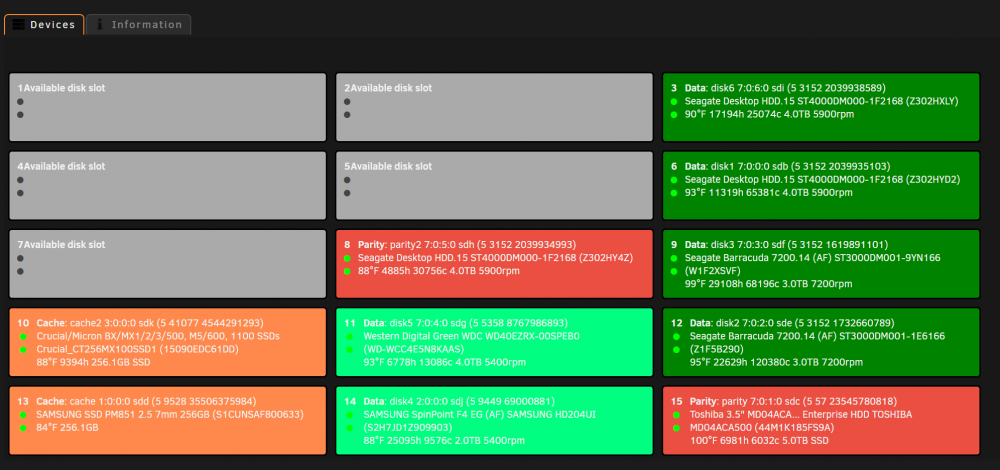Screen dimensions: 1000x470
Task: Select "7Available disk slot" label
Action: pyautogui.click(x=61, y=245)
